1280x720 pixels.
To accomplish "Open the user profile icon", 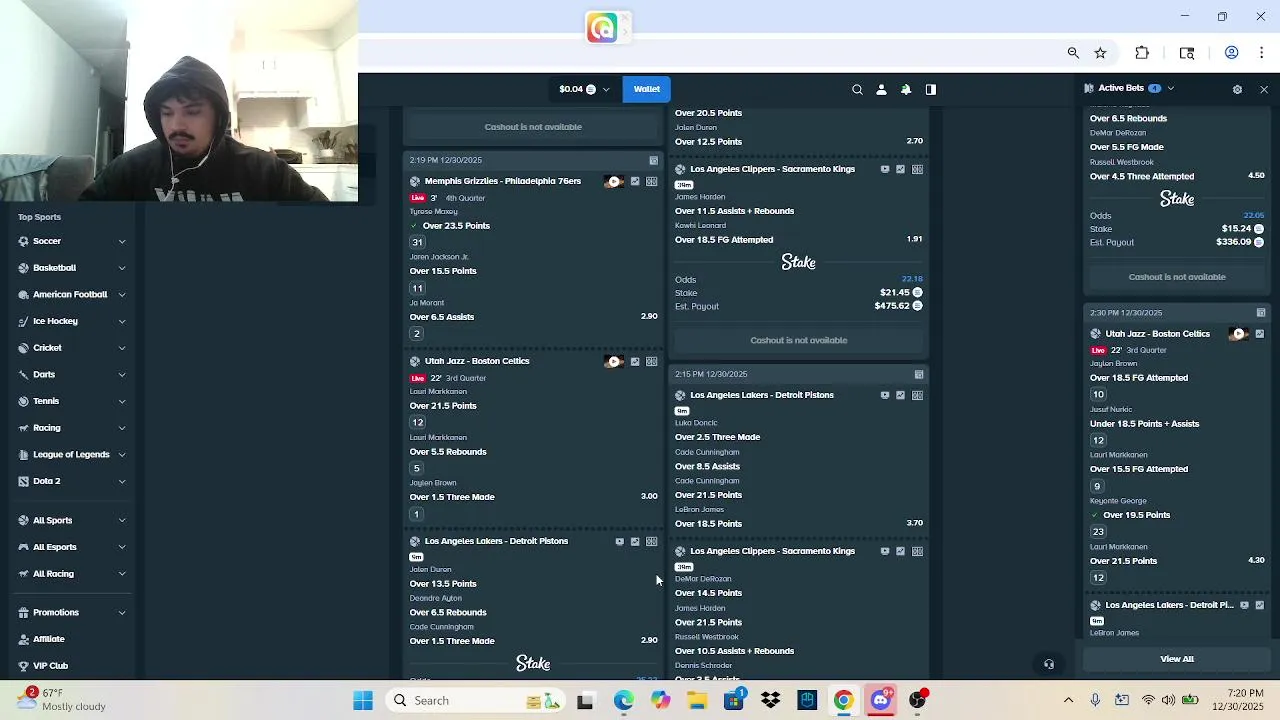I will (881, 89).
